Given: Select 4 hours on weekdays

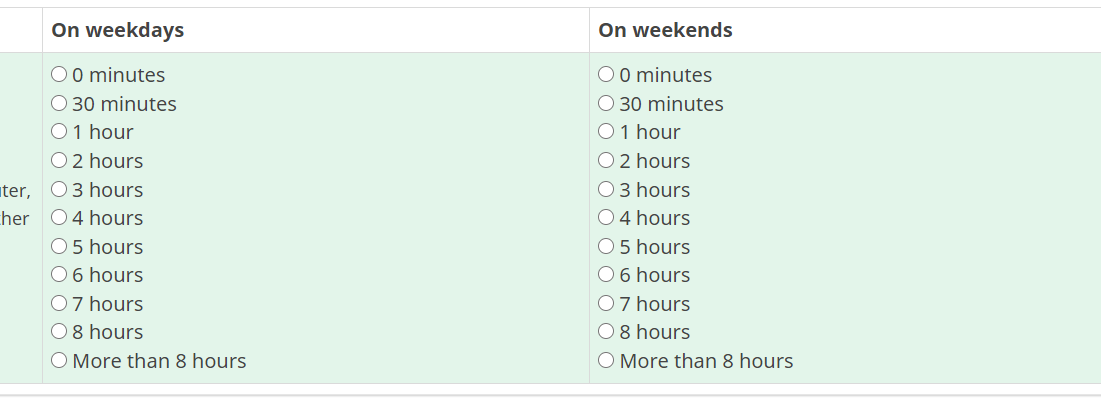Looking at the screenshot, I should coord(59,217).
